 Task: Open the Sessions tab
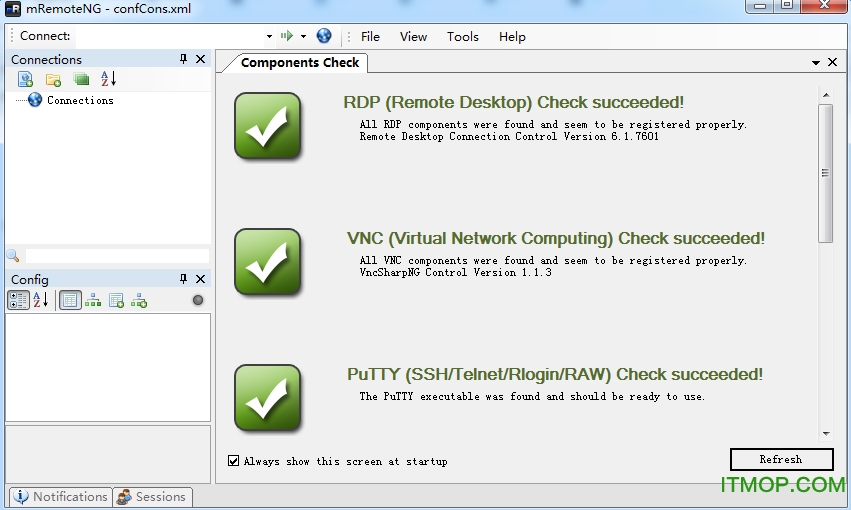point(153,496)
